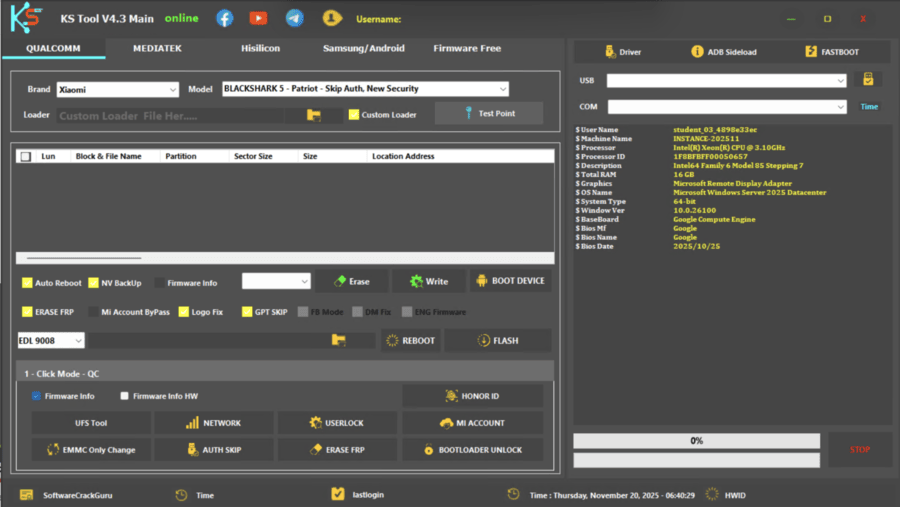Click the KS Tool logo
This screenshot has width=900, height=507.
pyautogui.click(x=26, y=17)
